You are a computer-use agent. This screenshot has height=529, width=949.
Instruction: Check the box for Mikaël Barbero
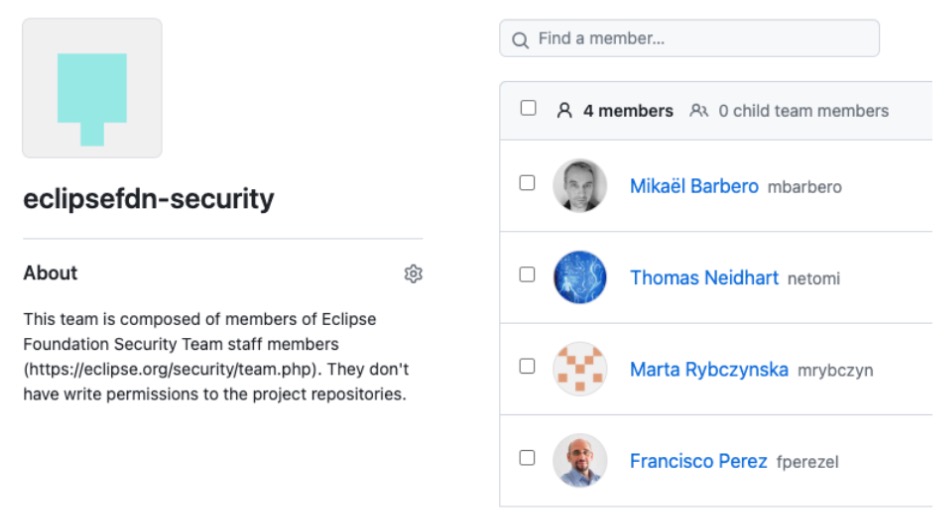[x=527, y=184]
